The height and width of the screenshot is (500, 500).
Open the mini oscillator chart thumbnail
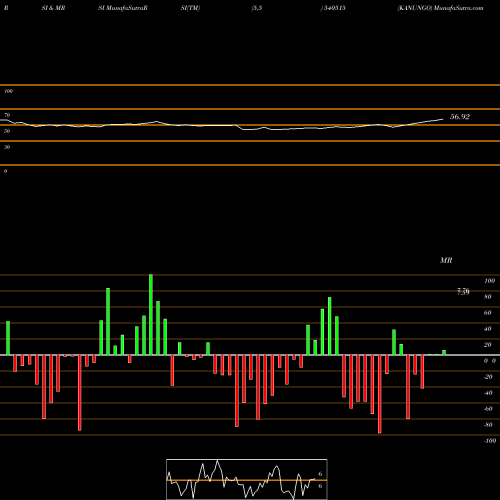coord(247,479)
